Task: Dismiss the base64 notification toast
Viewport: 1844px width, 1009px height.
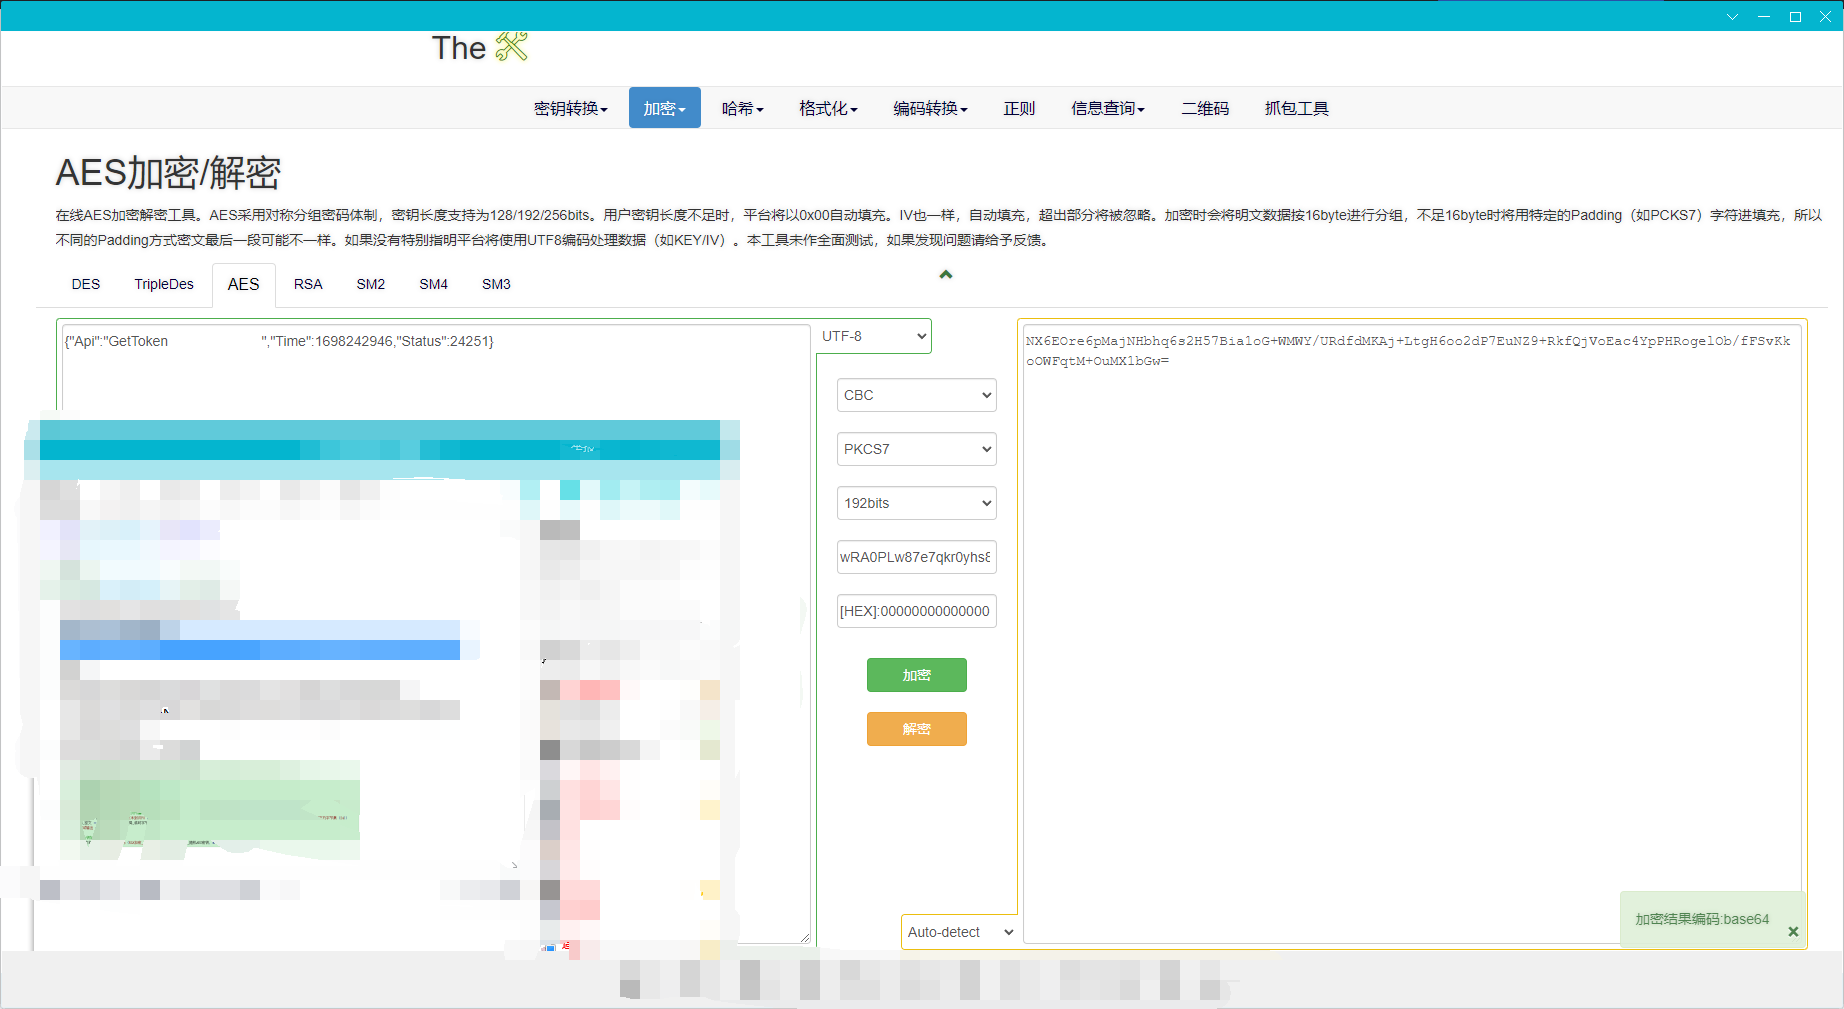Action: point(1793,931)
